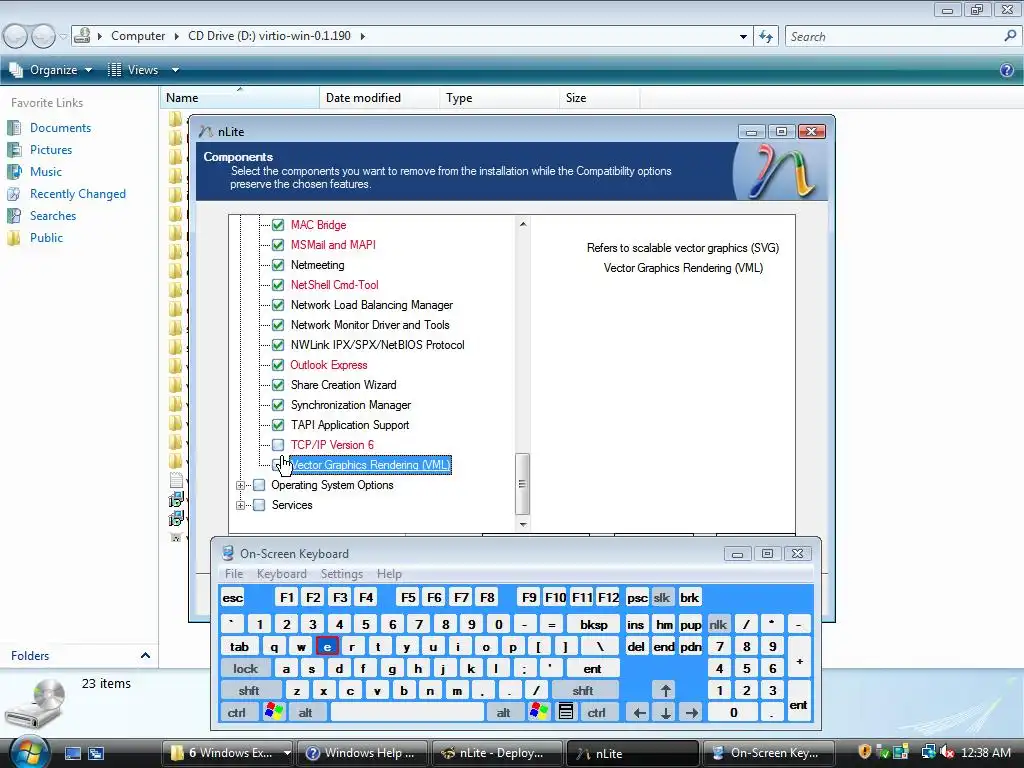Uncheck the Outlook Express checkbox
Viewport: 1024px width, 768px height.
click(278, 365)
